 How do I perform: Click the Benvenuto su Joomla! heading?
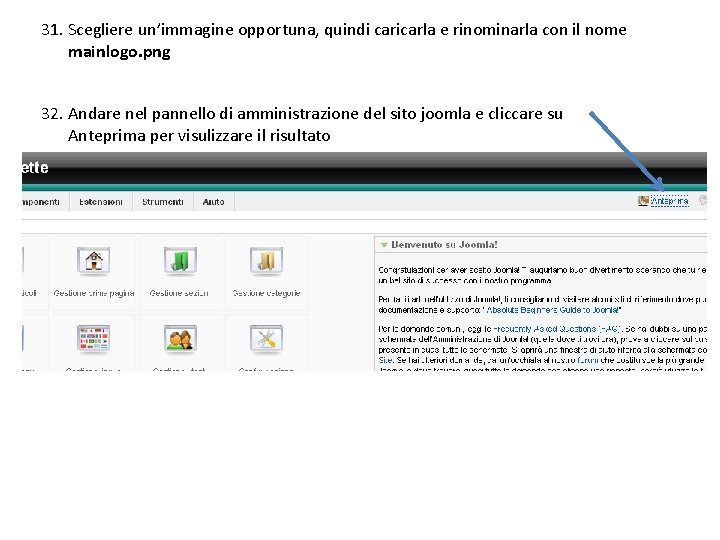point(444,245)
